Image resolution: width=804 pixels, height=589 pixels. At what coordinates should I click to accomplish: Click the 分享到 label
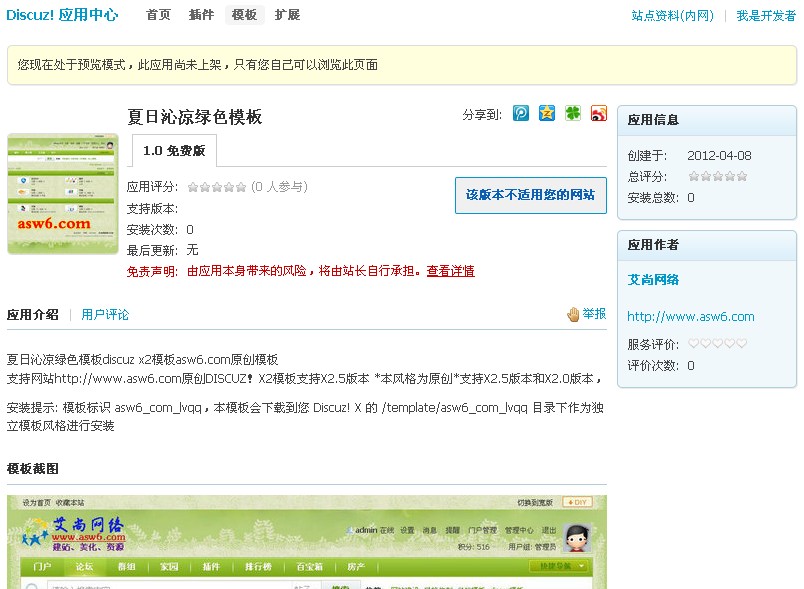[482, 115]
